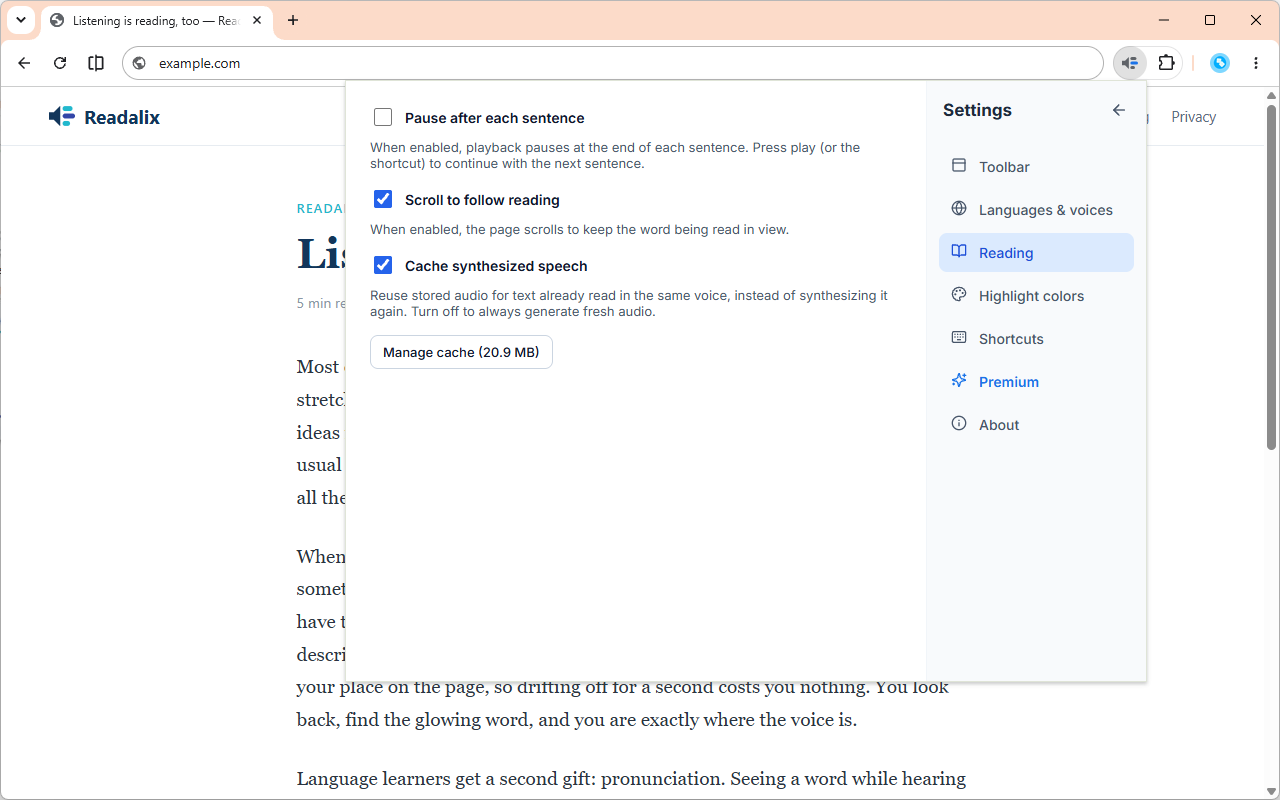This screenshot has width=1280, height=800.
Task: Maximize the browser window
Action: click(x=1210, y=20)
